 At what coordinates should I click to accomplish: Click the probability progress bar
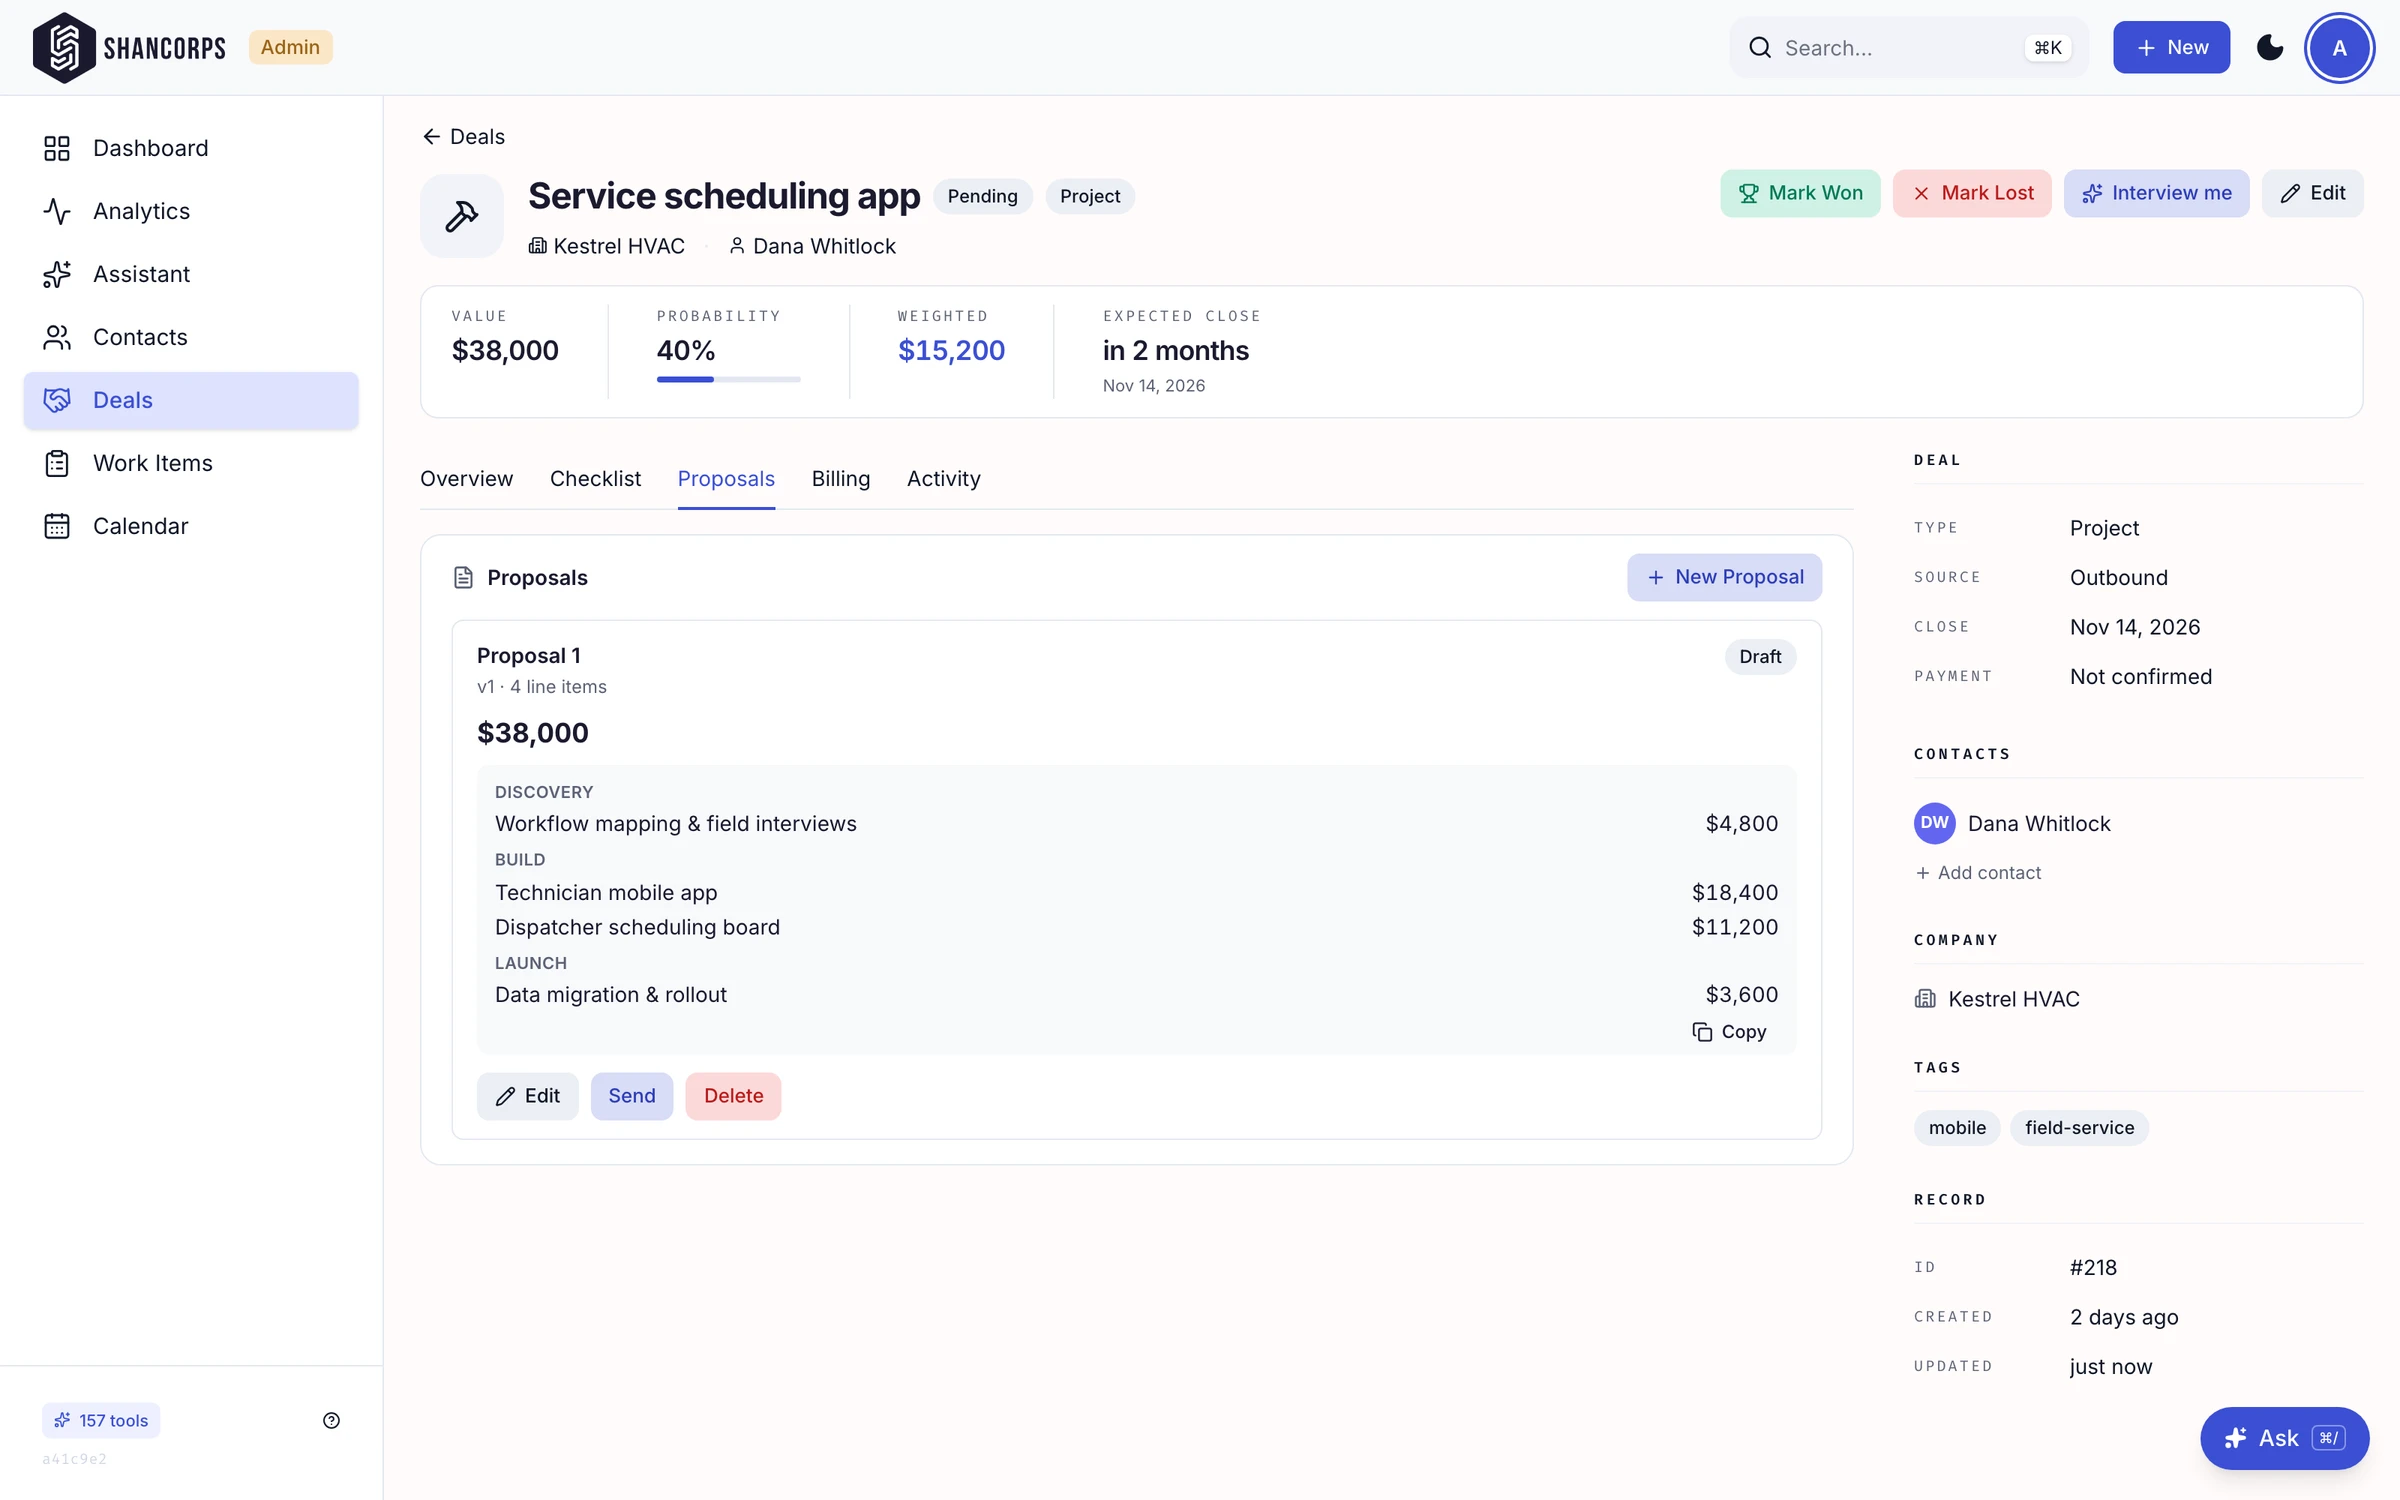[728, 379]
